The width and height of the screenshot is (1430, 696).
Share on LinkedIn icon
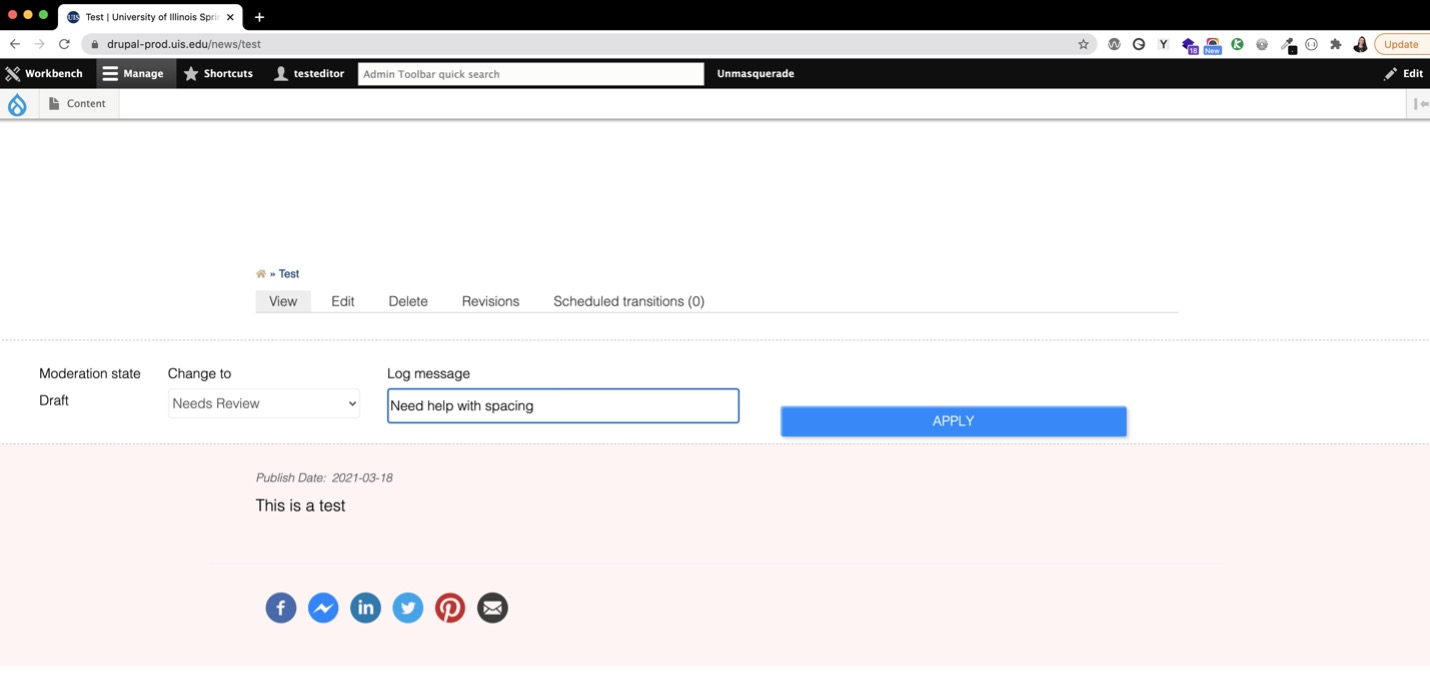coord(365,607)
